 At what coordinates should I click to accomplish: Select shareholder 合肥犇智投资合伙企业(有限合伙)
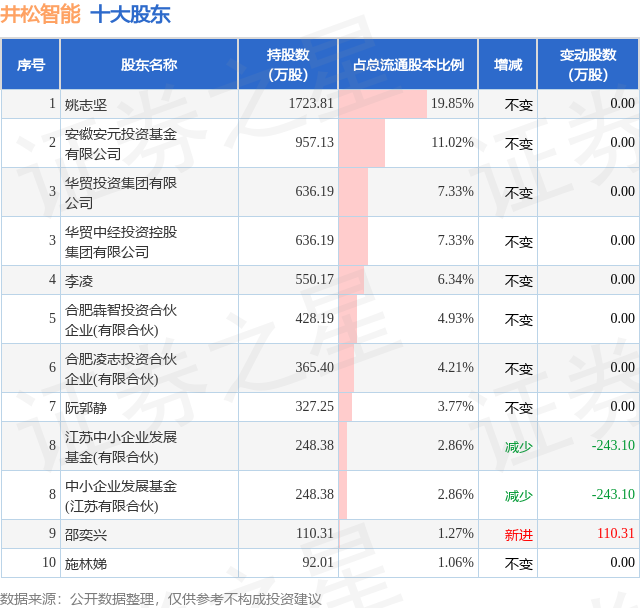121,320
